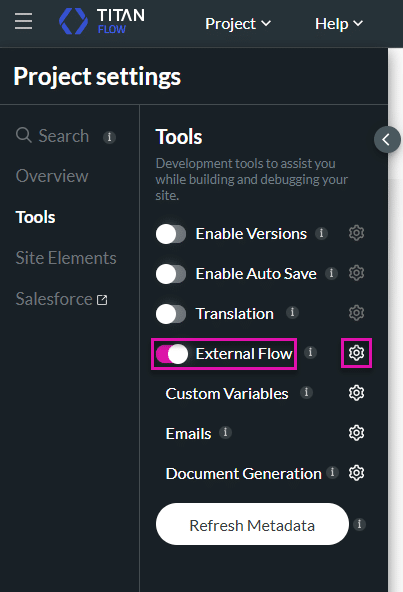Click the info icon beside Document Generation
The width and height of the screenshot is (403, 592).
(x=332, y=472)
